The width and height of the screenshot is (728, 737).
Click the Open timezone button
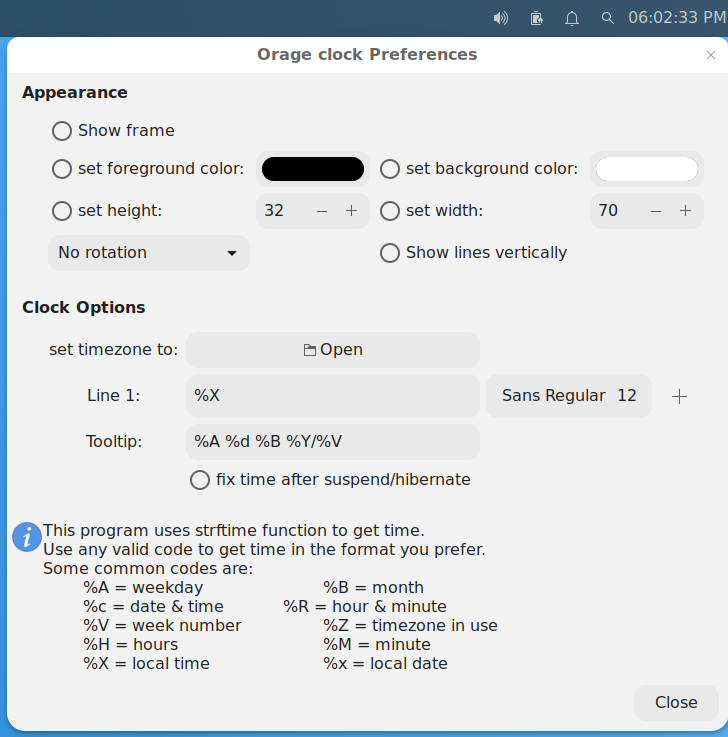coord(333,350)
